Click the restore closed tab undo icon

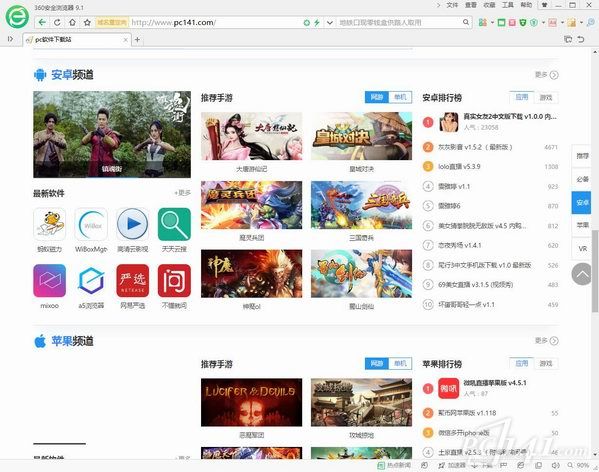point(581,39)
